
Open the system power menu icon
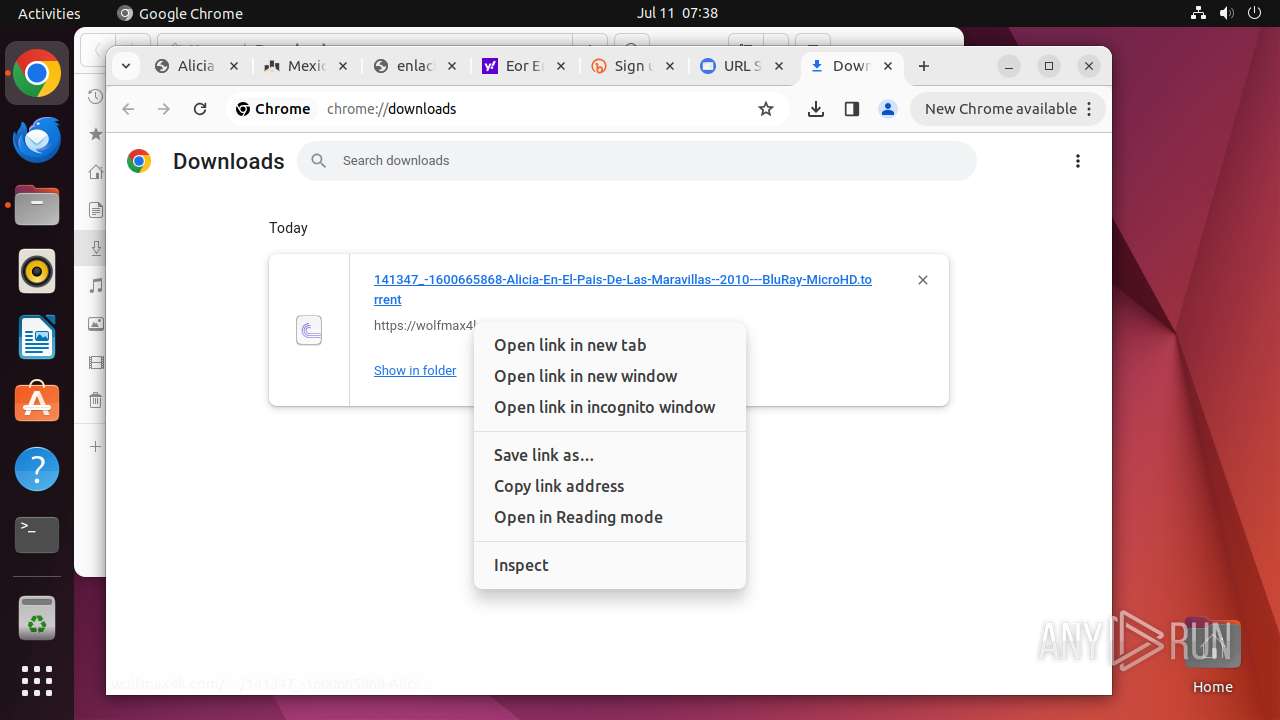[1254, 13]
